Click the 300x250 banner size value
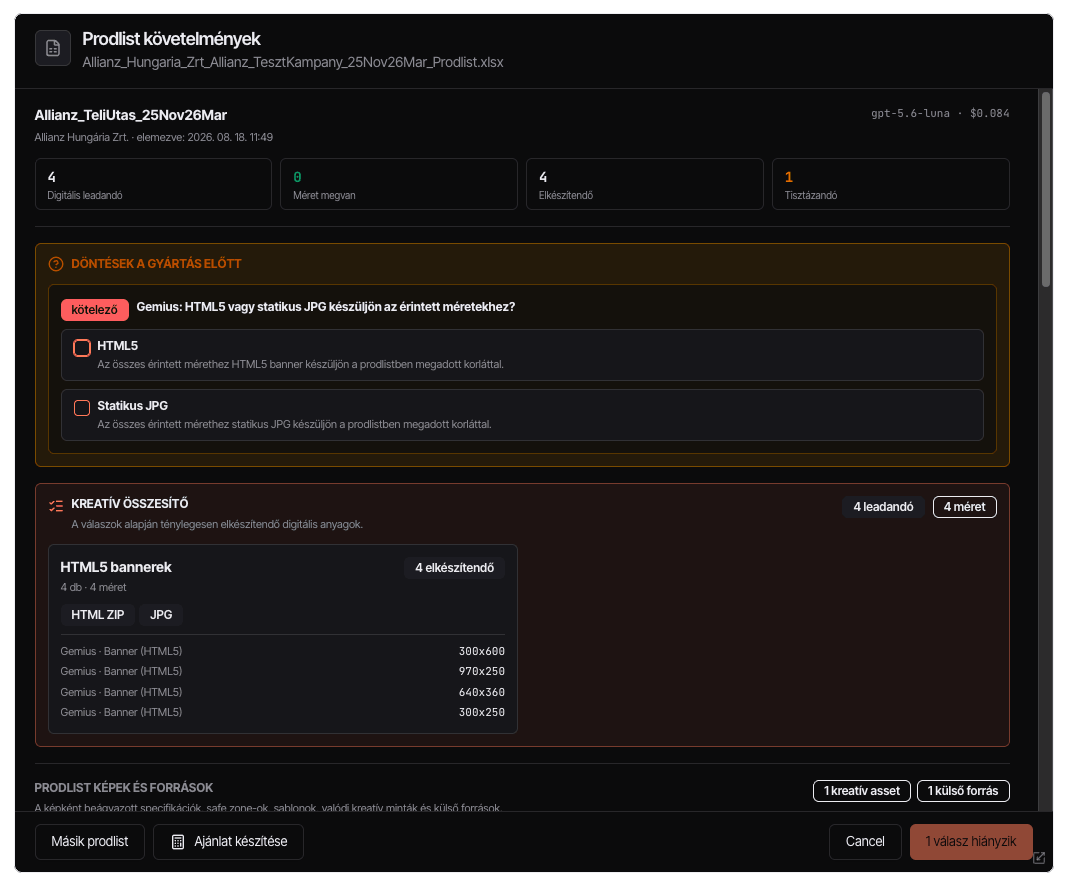 point(482,712)
